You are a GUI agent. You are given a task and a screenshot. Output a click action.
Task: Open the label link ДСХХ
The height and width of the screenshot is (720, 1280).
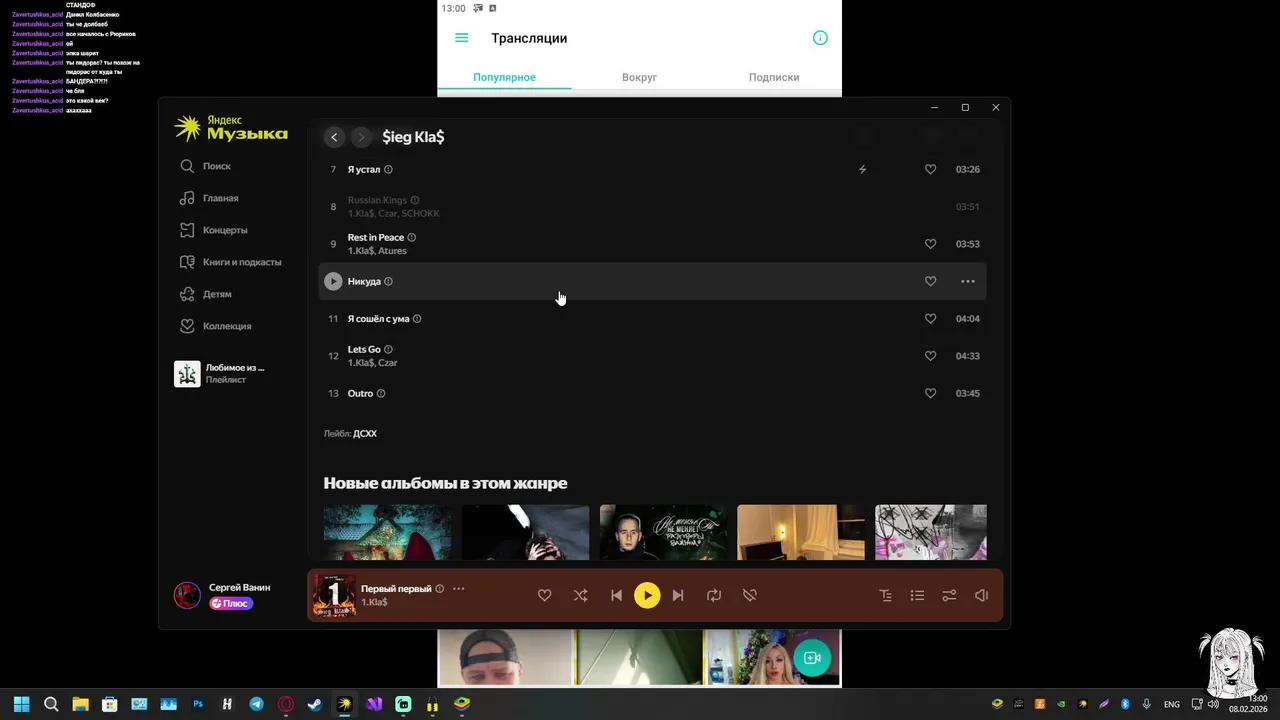pyautogui.click(x=365, y=434)
